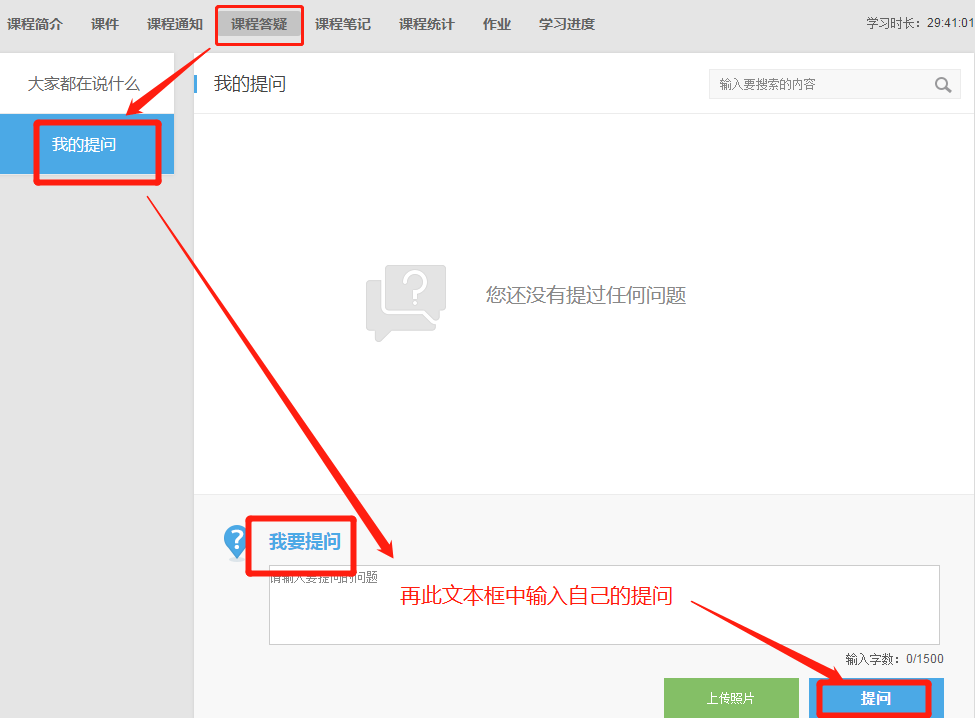
Task: Select the 课程答疑 tab
Action: coord(259,24)
